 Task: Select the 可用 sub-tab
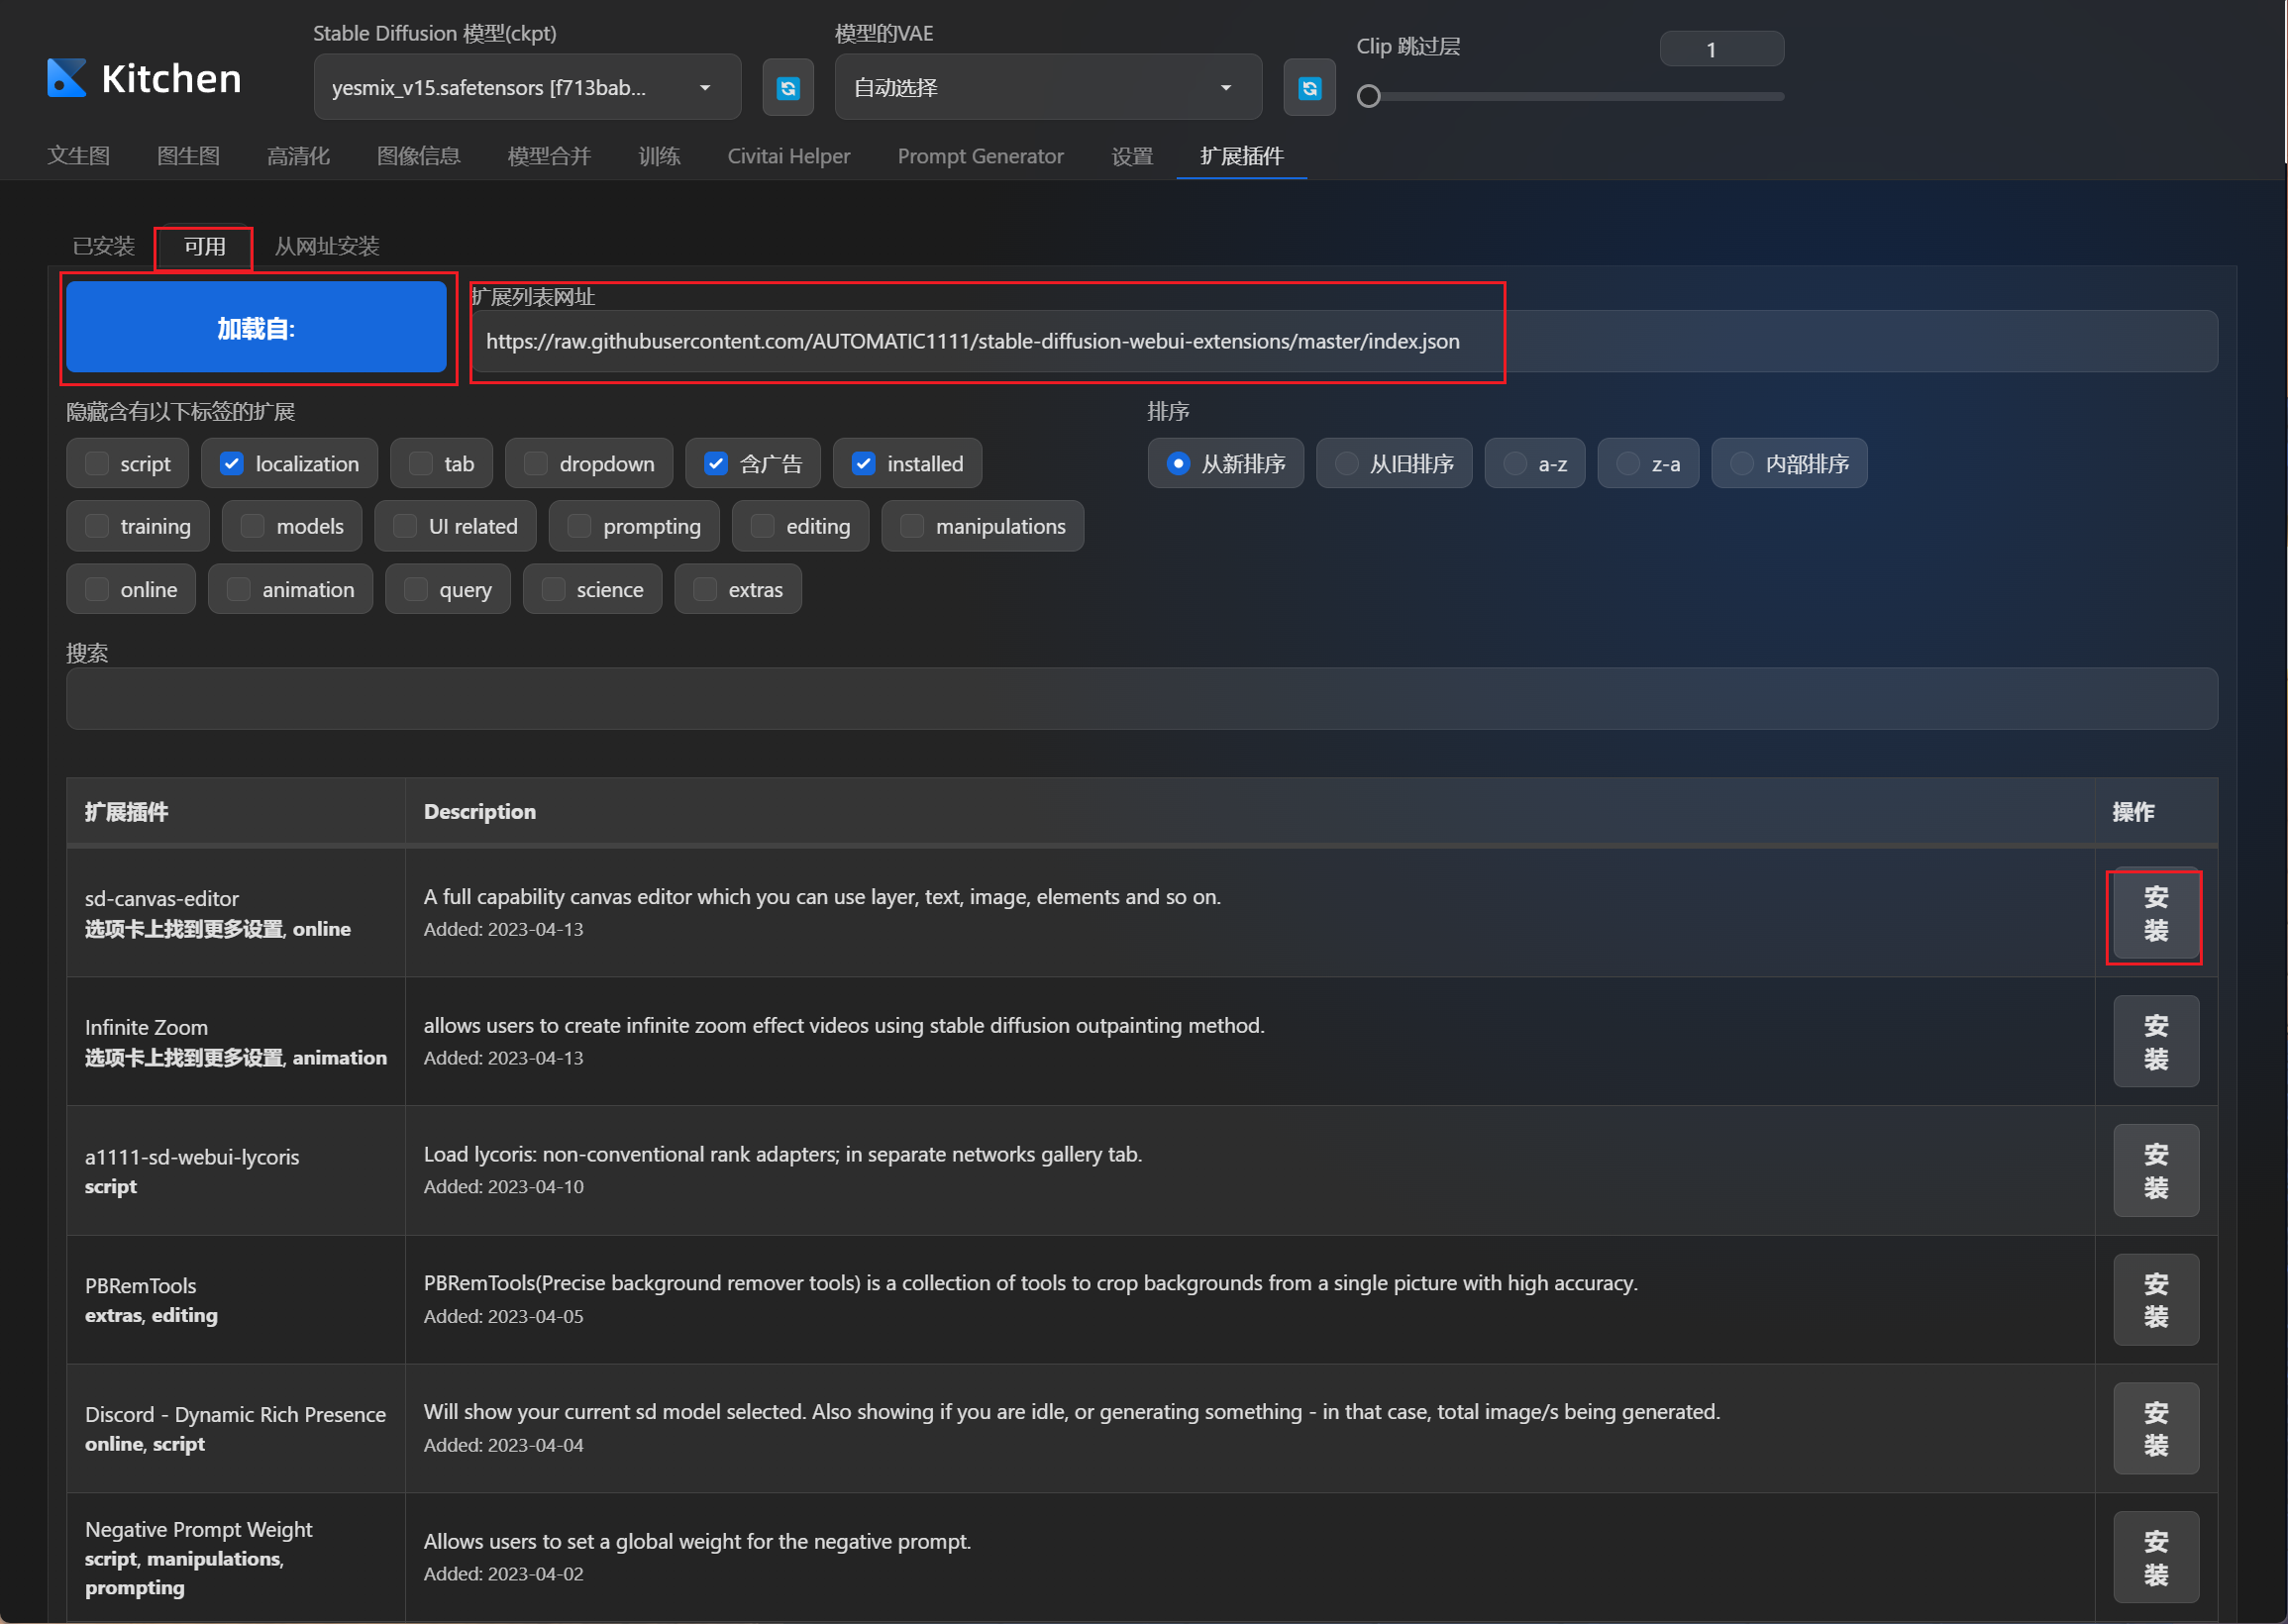(x=204, y=246)
